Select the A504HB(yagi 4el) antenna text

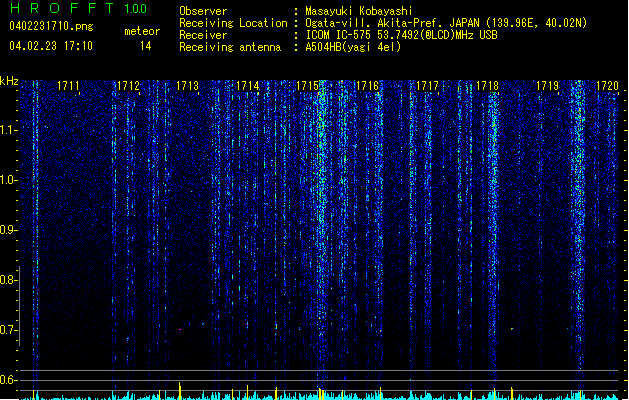[353, 47]
